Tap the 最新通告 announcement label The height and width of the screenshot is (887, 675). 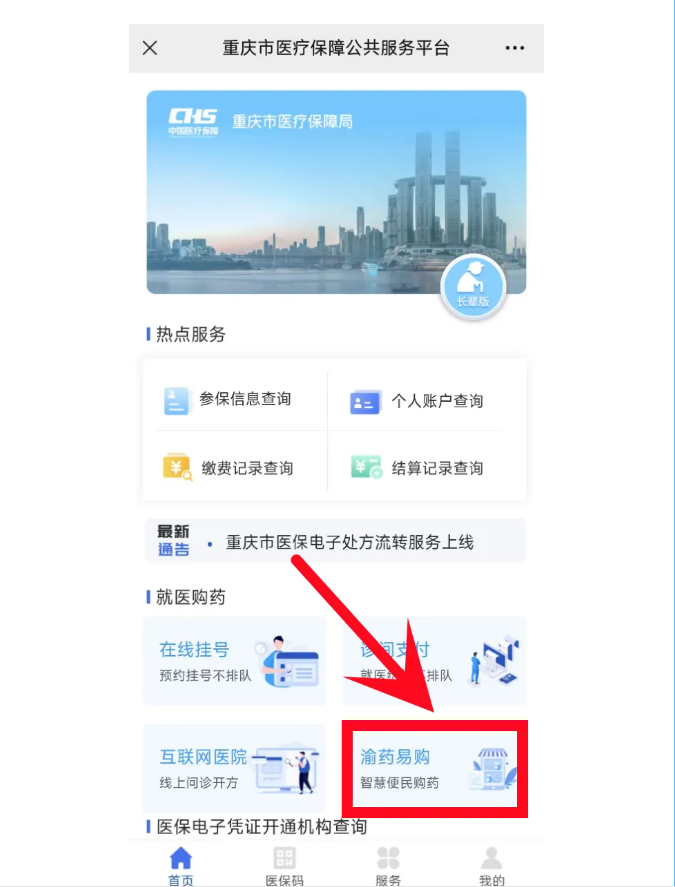coord(173,541)
